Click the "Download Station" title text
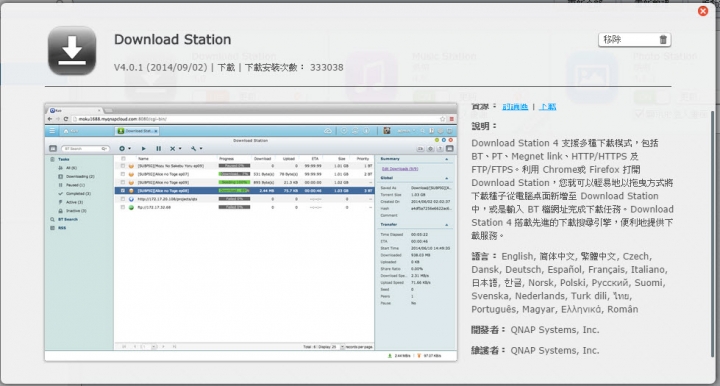Screen dimensions: 720x386 point(172,39)
